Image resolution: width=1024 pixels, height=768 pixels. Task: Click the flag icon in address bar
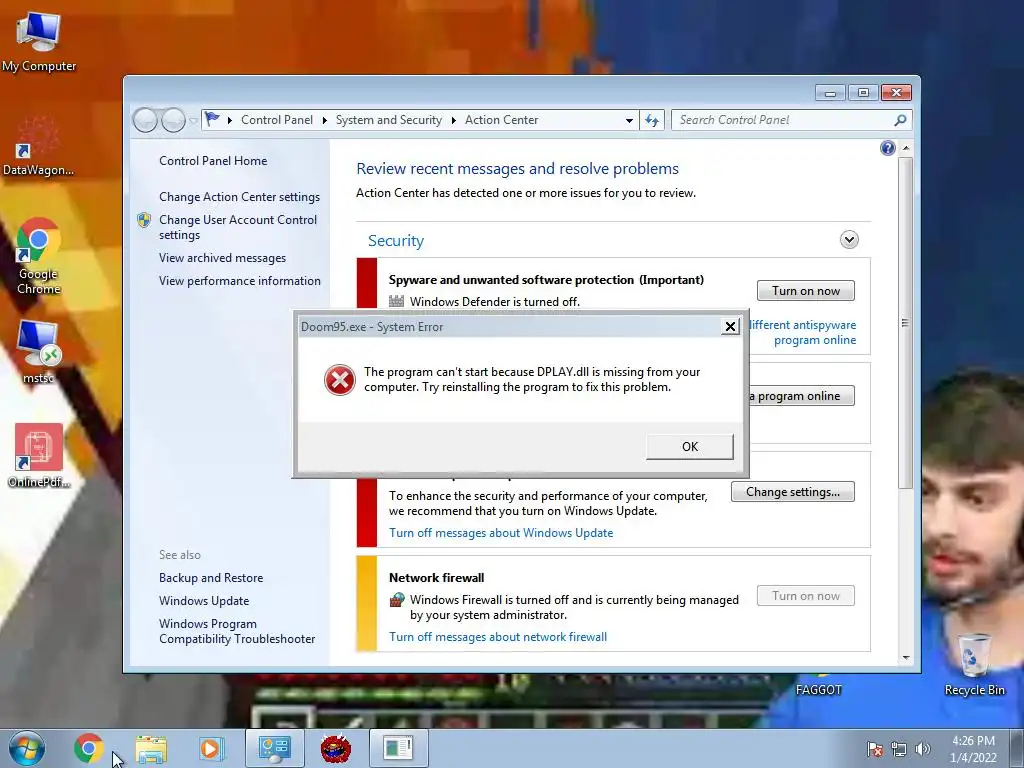click(212, 120)
